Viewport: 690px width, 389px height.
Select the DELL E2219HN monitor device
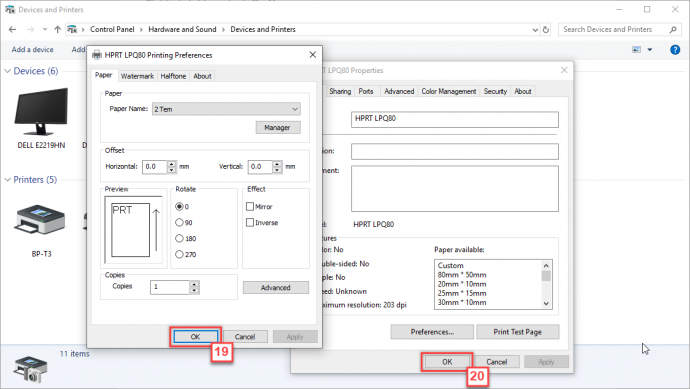pos(41,118)
